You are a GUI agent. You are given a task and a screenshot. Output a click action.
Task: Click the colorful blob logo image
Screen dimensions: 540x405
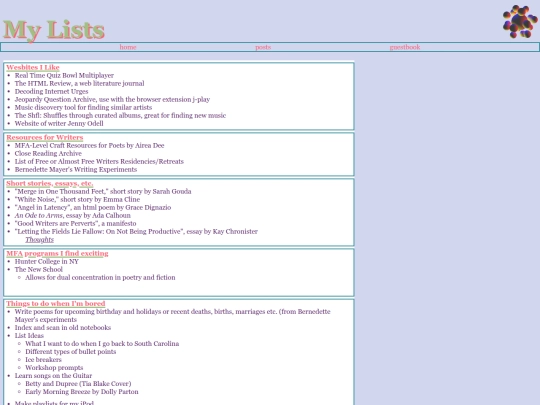[x=520, y=21]
